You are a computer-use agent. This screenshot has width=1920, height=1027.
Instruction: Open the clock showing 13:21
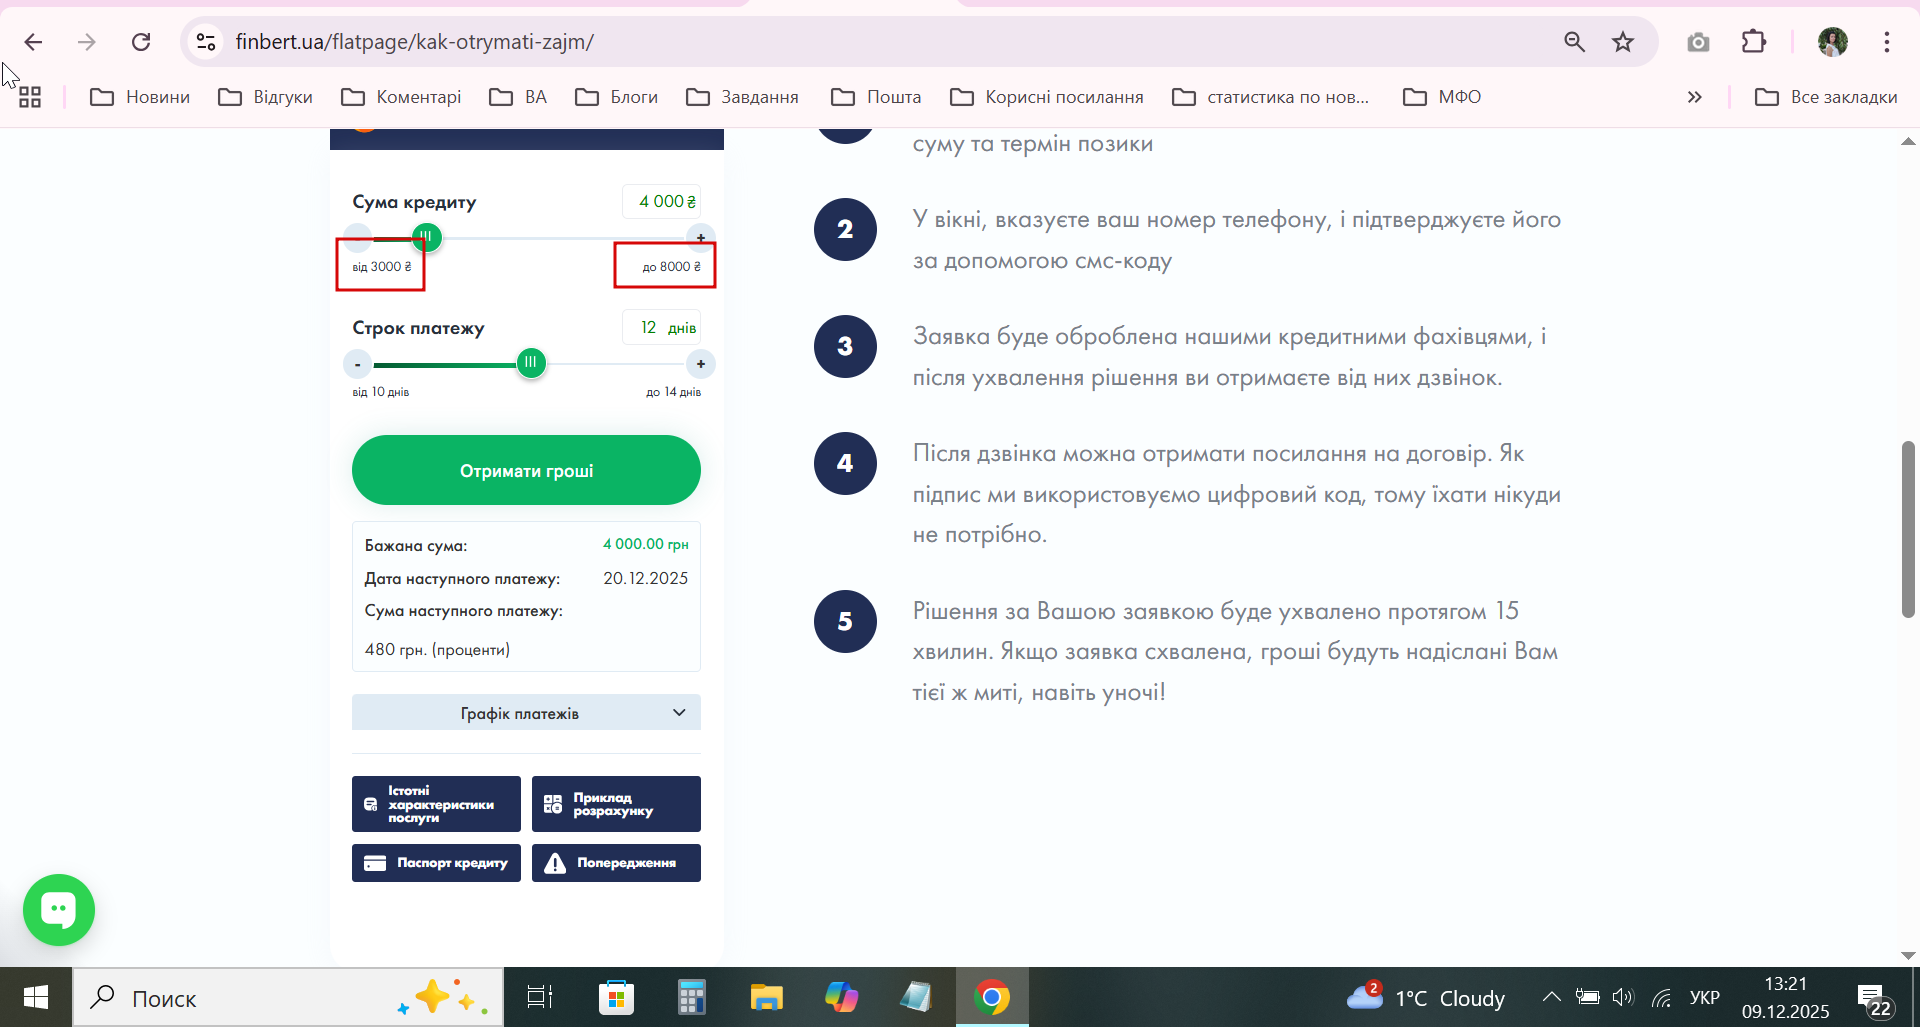tap(1786, 997)
